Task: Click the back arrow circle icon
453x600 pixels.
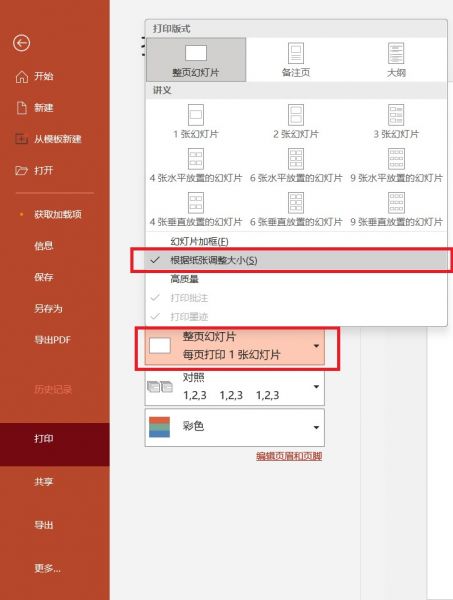Action: (21, 43)
